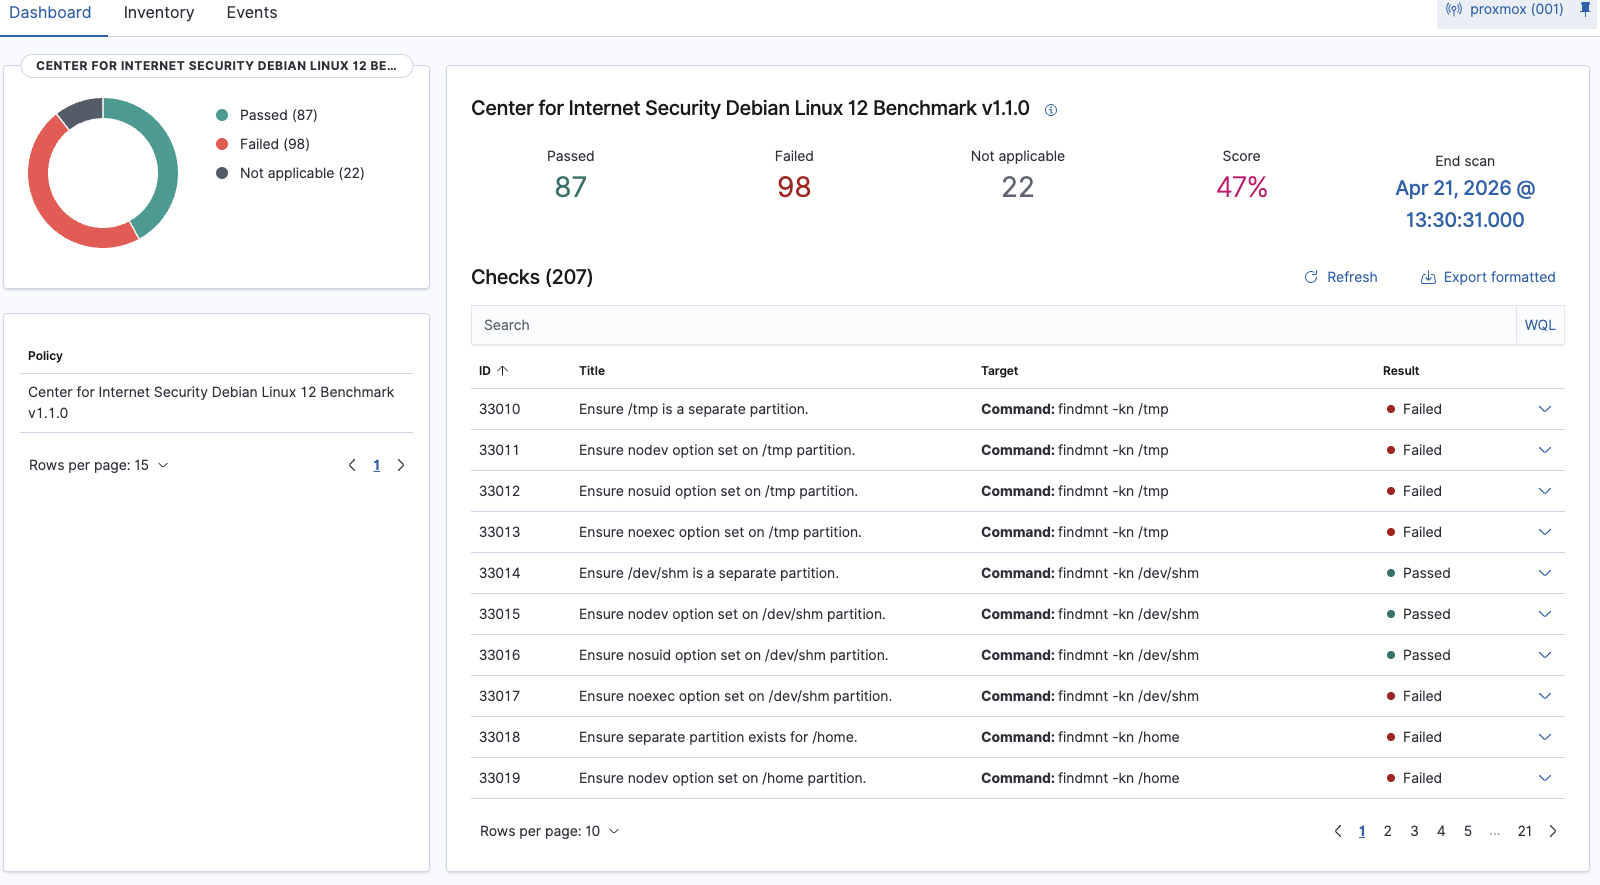Click the target command of check 33019

point(1080,778)
